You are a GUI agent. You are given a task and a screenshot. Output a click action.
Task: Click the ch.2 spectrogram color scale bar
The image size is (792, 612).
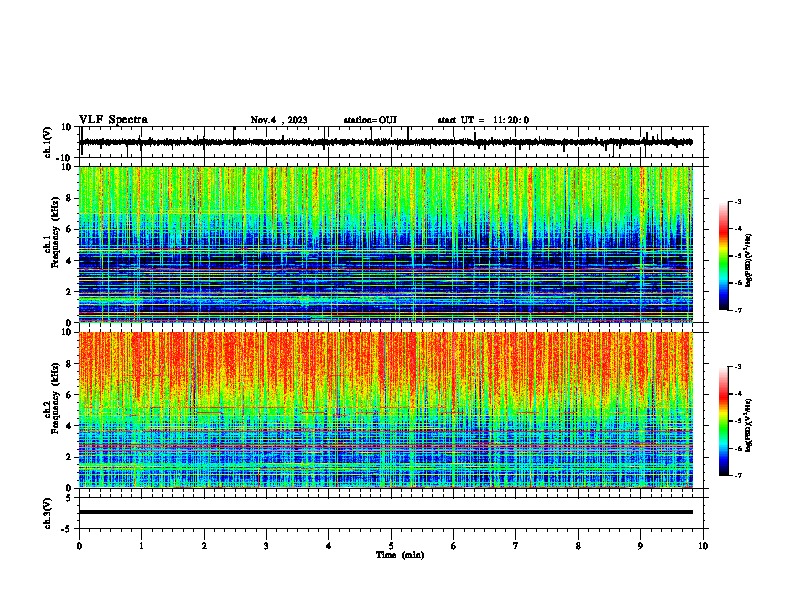(724, 421)
